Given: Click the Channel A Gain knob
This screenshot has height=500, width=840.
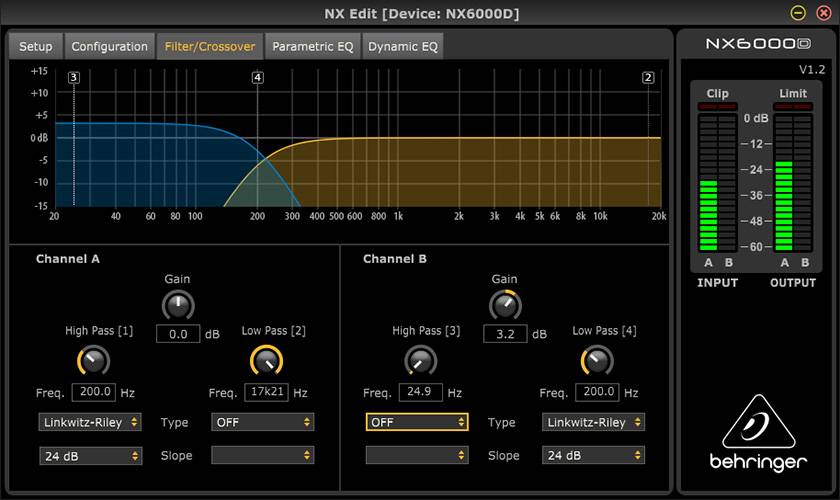Looking at the screenshot, I should [x=177, y=305].
